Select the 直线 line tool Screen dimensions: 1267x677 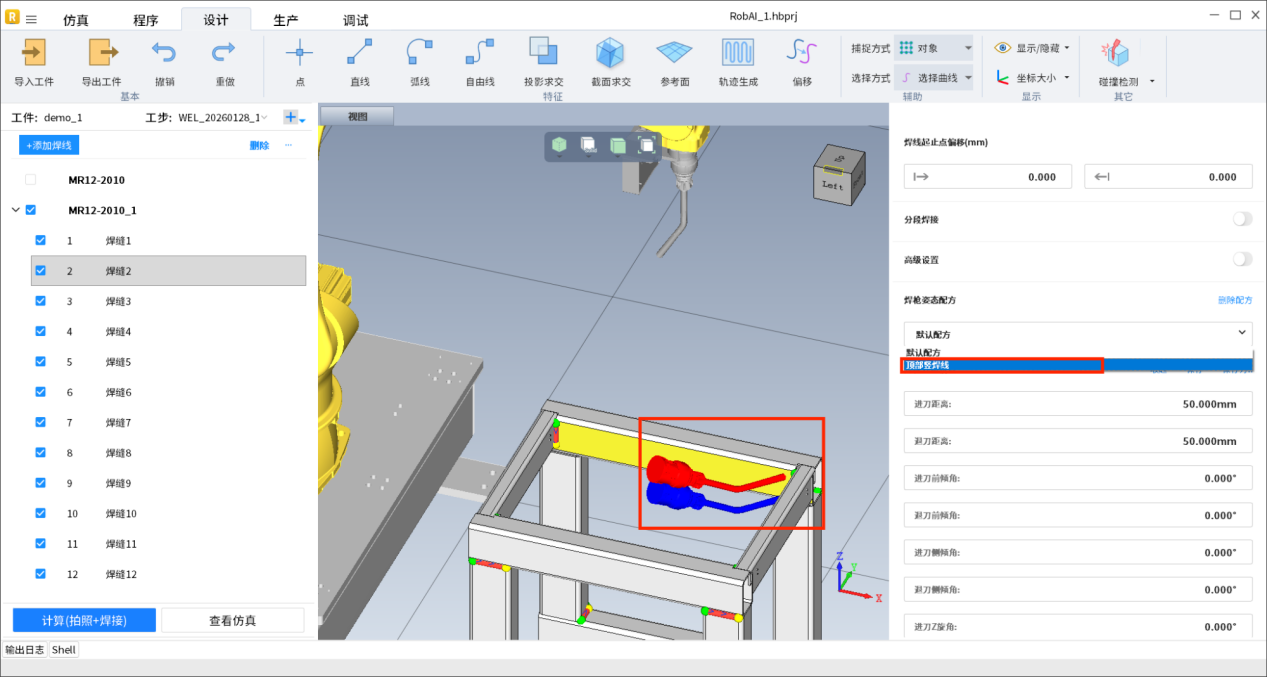[360, 53]
